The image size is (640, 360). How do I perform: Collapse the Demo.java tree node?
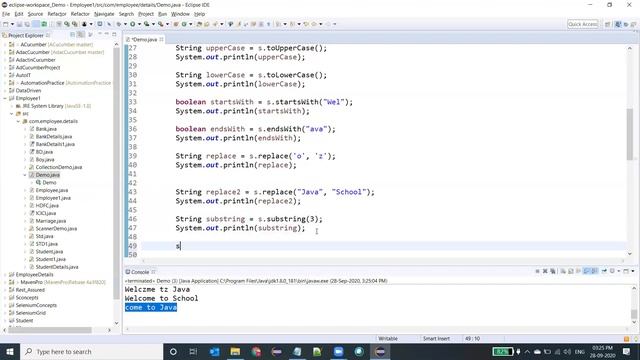pos(25,175)
